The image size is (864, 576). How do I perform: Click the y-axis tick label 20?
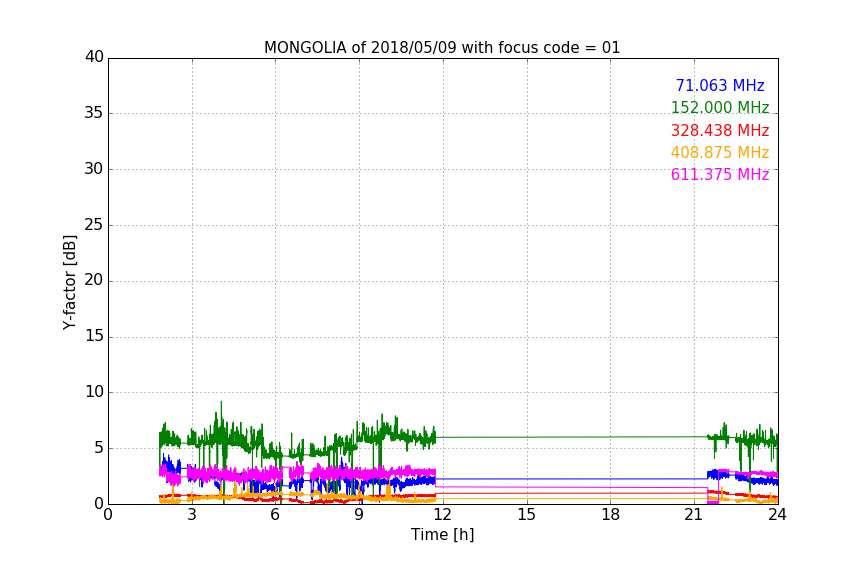click(94, 280)
